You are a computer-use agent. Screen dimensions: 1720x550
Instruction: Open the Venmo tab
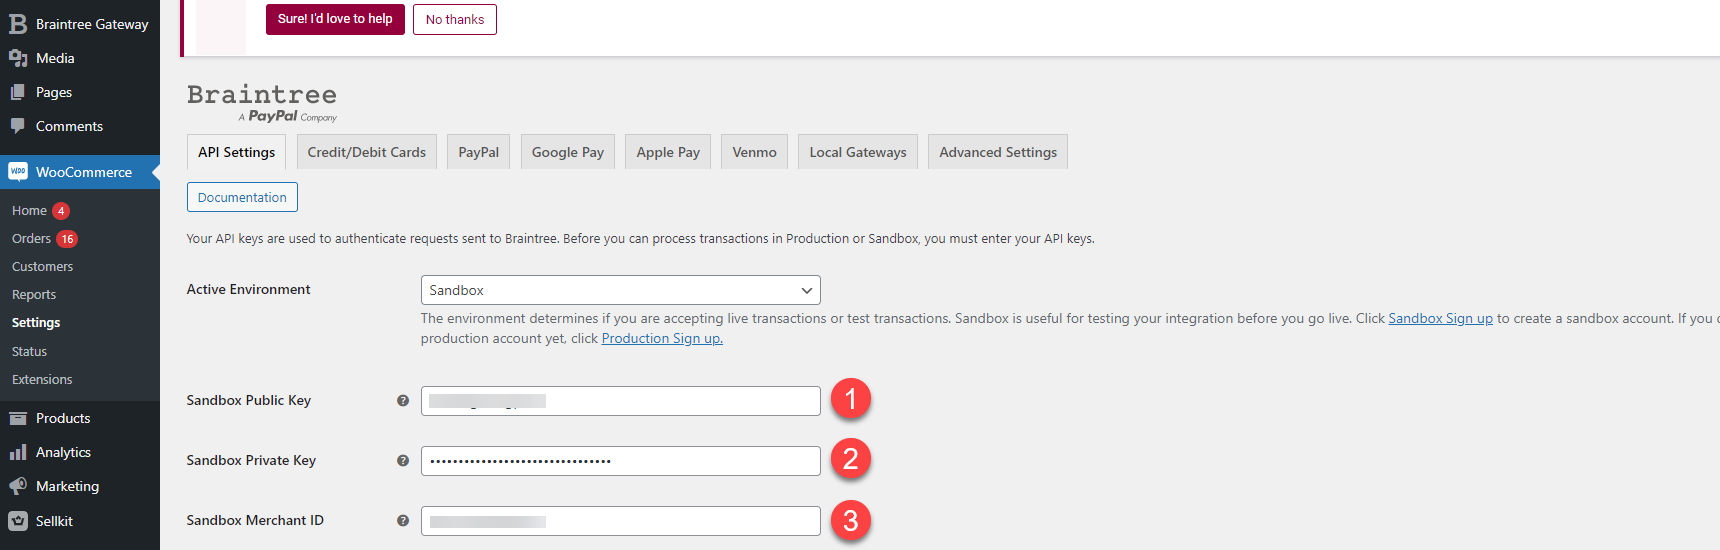(754, 152)
